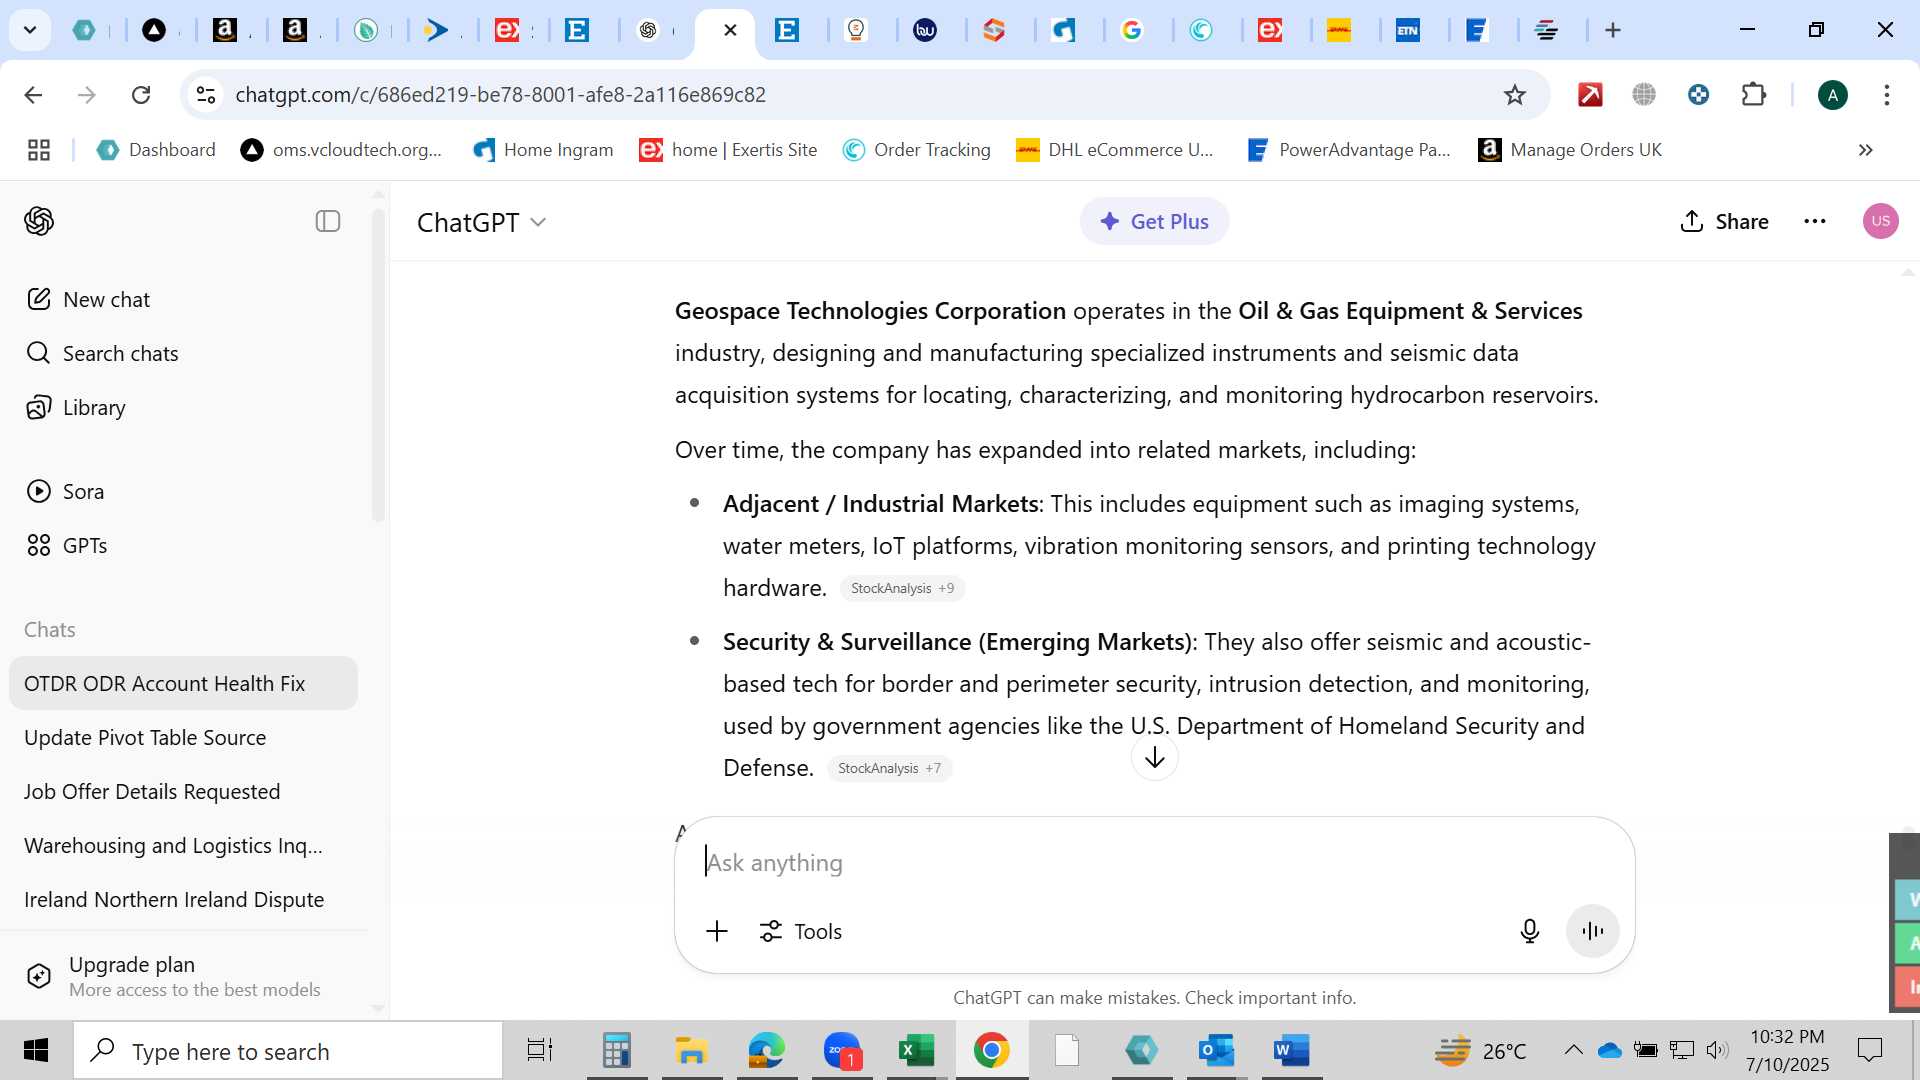Open the PowerAdvantage bookmark
The image size is (1920, 1080).
(1348, 150)
